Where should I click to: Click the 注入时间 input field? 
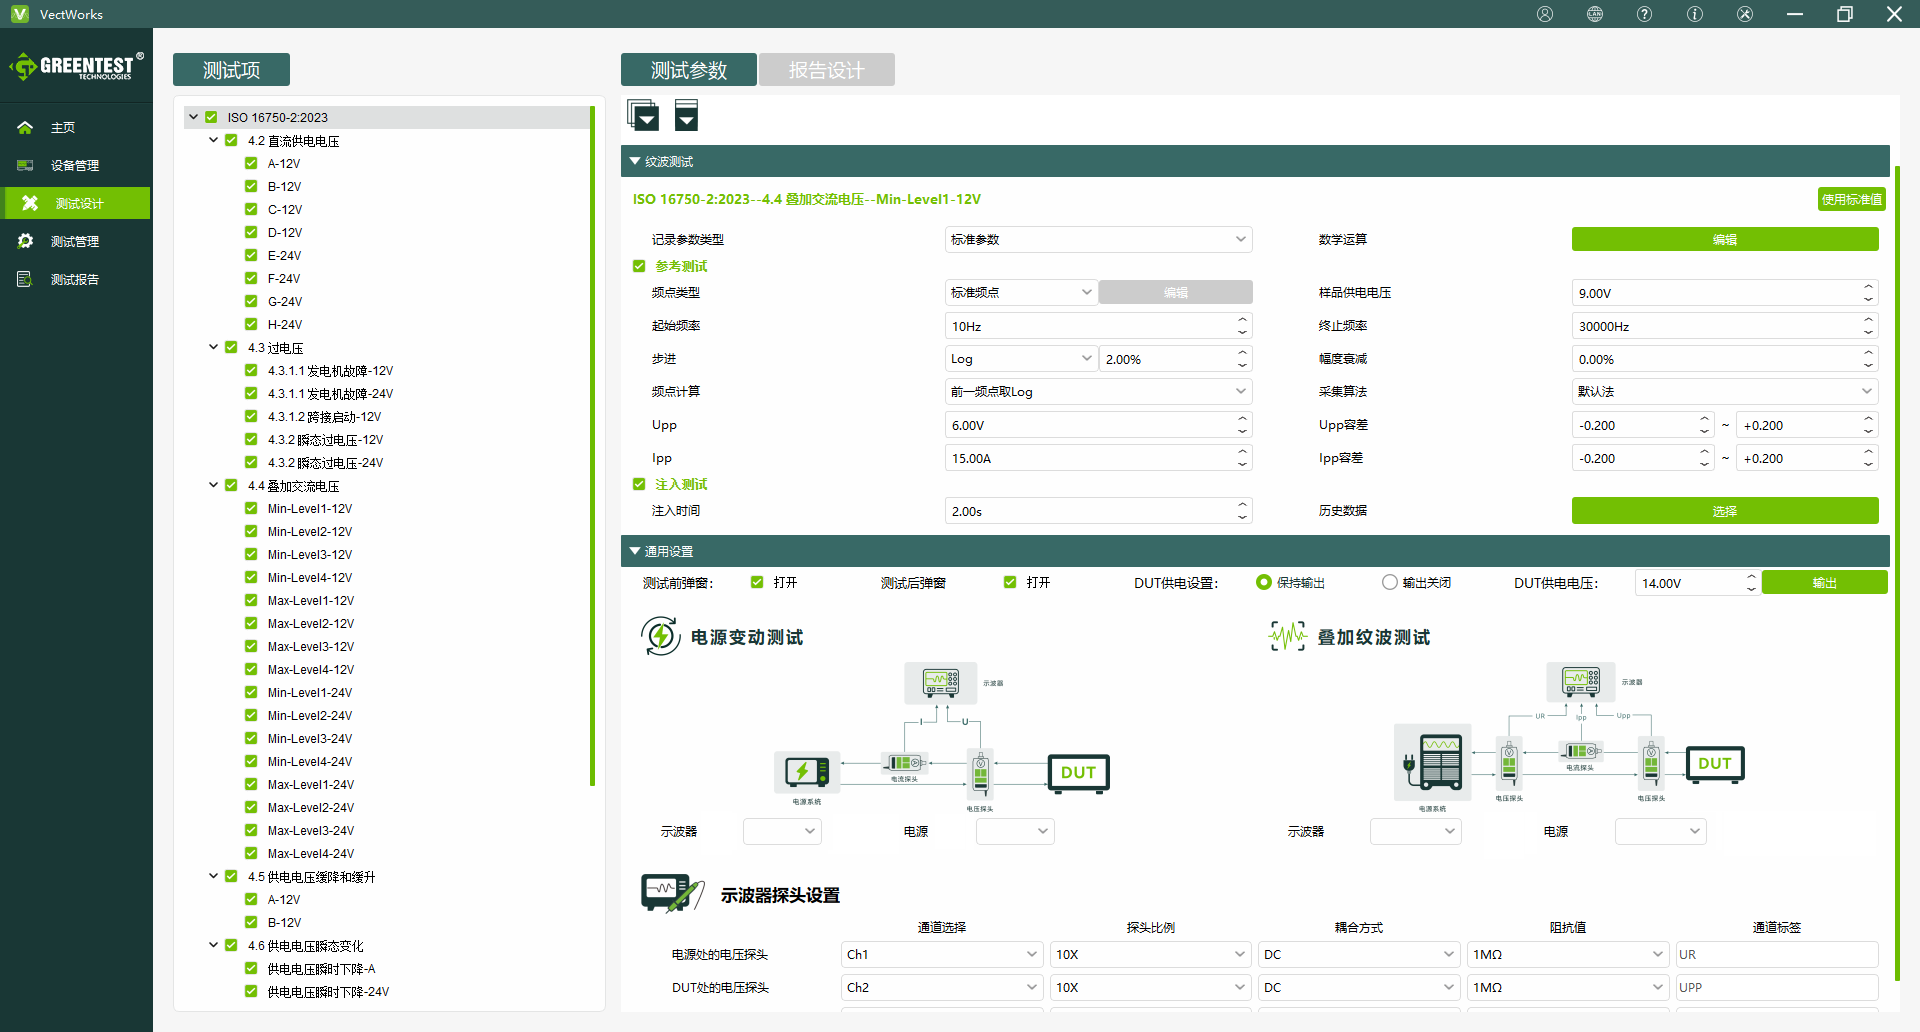tap(1090, 510)
